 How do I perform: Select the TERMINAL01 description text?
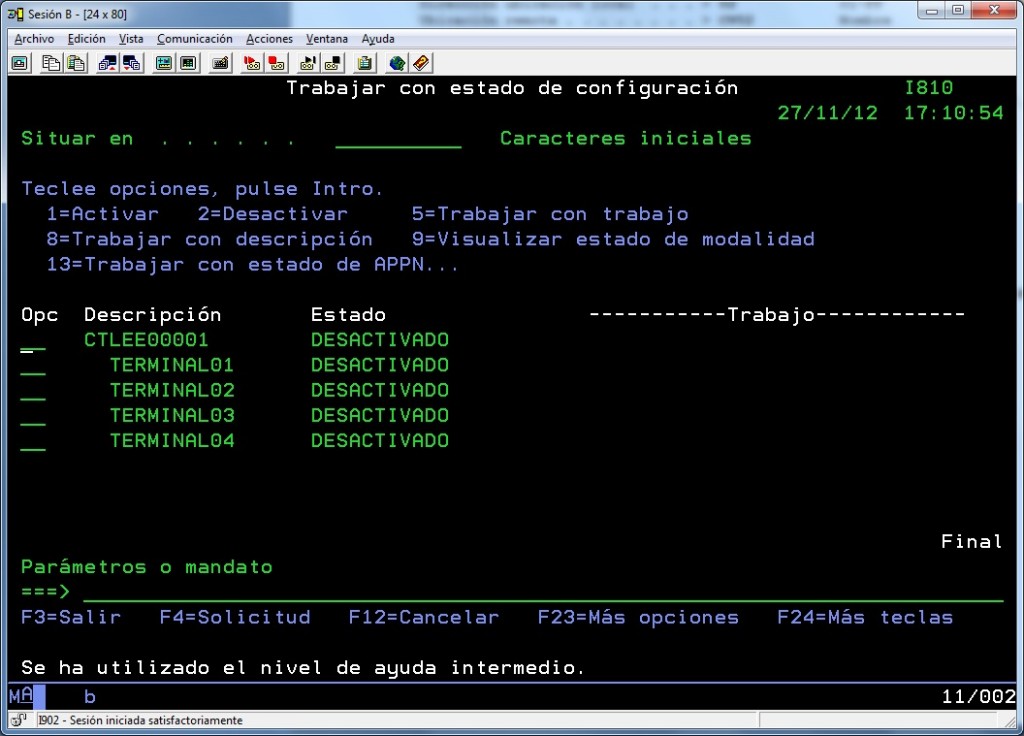[x=172, y=365]
